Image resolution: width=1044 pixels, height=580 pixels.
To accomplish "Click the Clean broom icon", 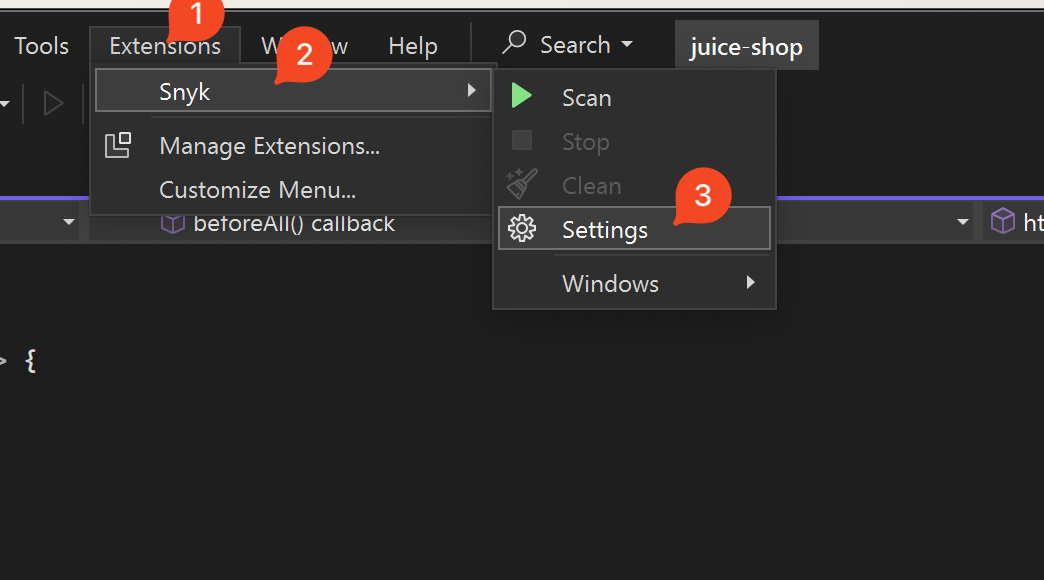I will point(521,185).
